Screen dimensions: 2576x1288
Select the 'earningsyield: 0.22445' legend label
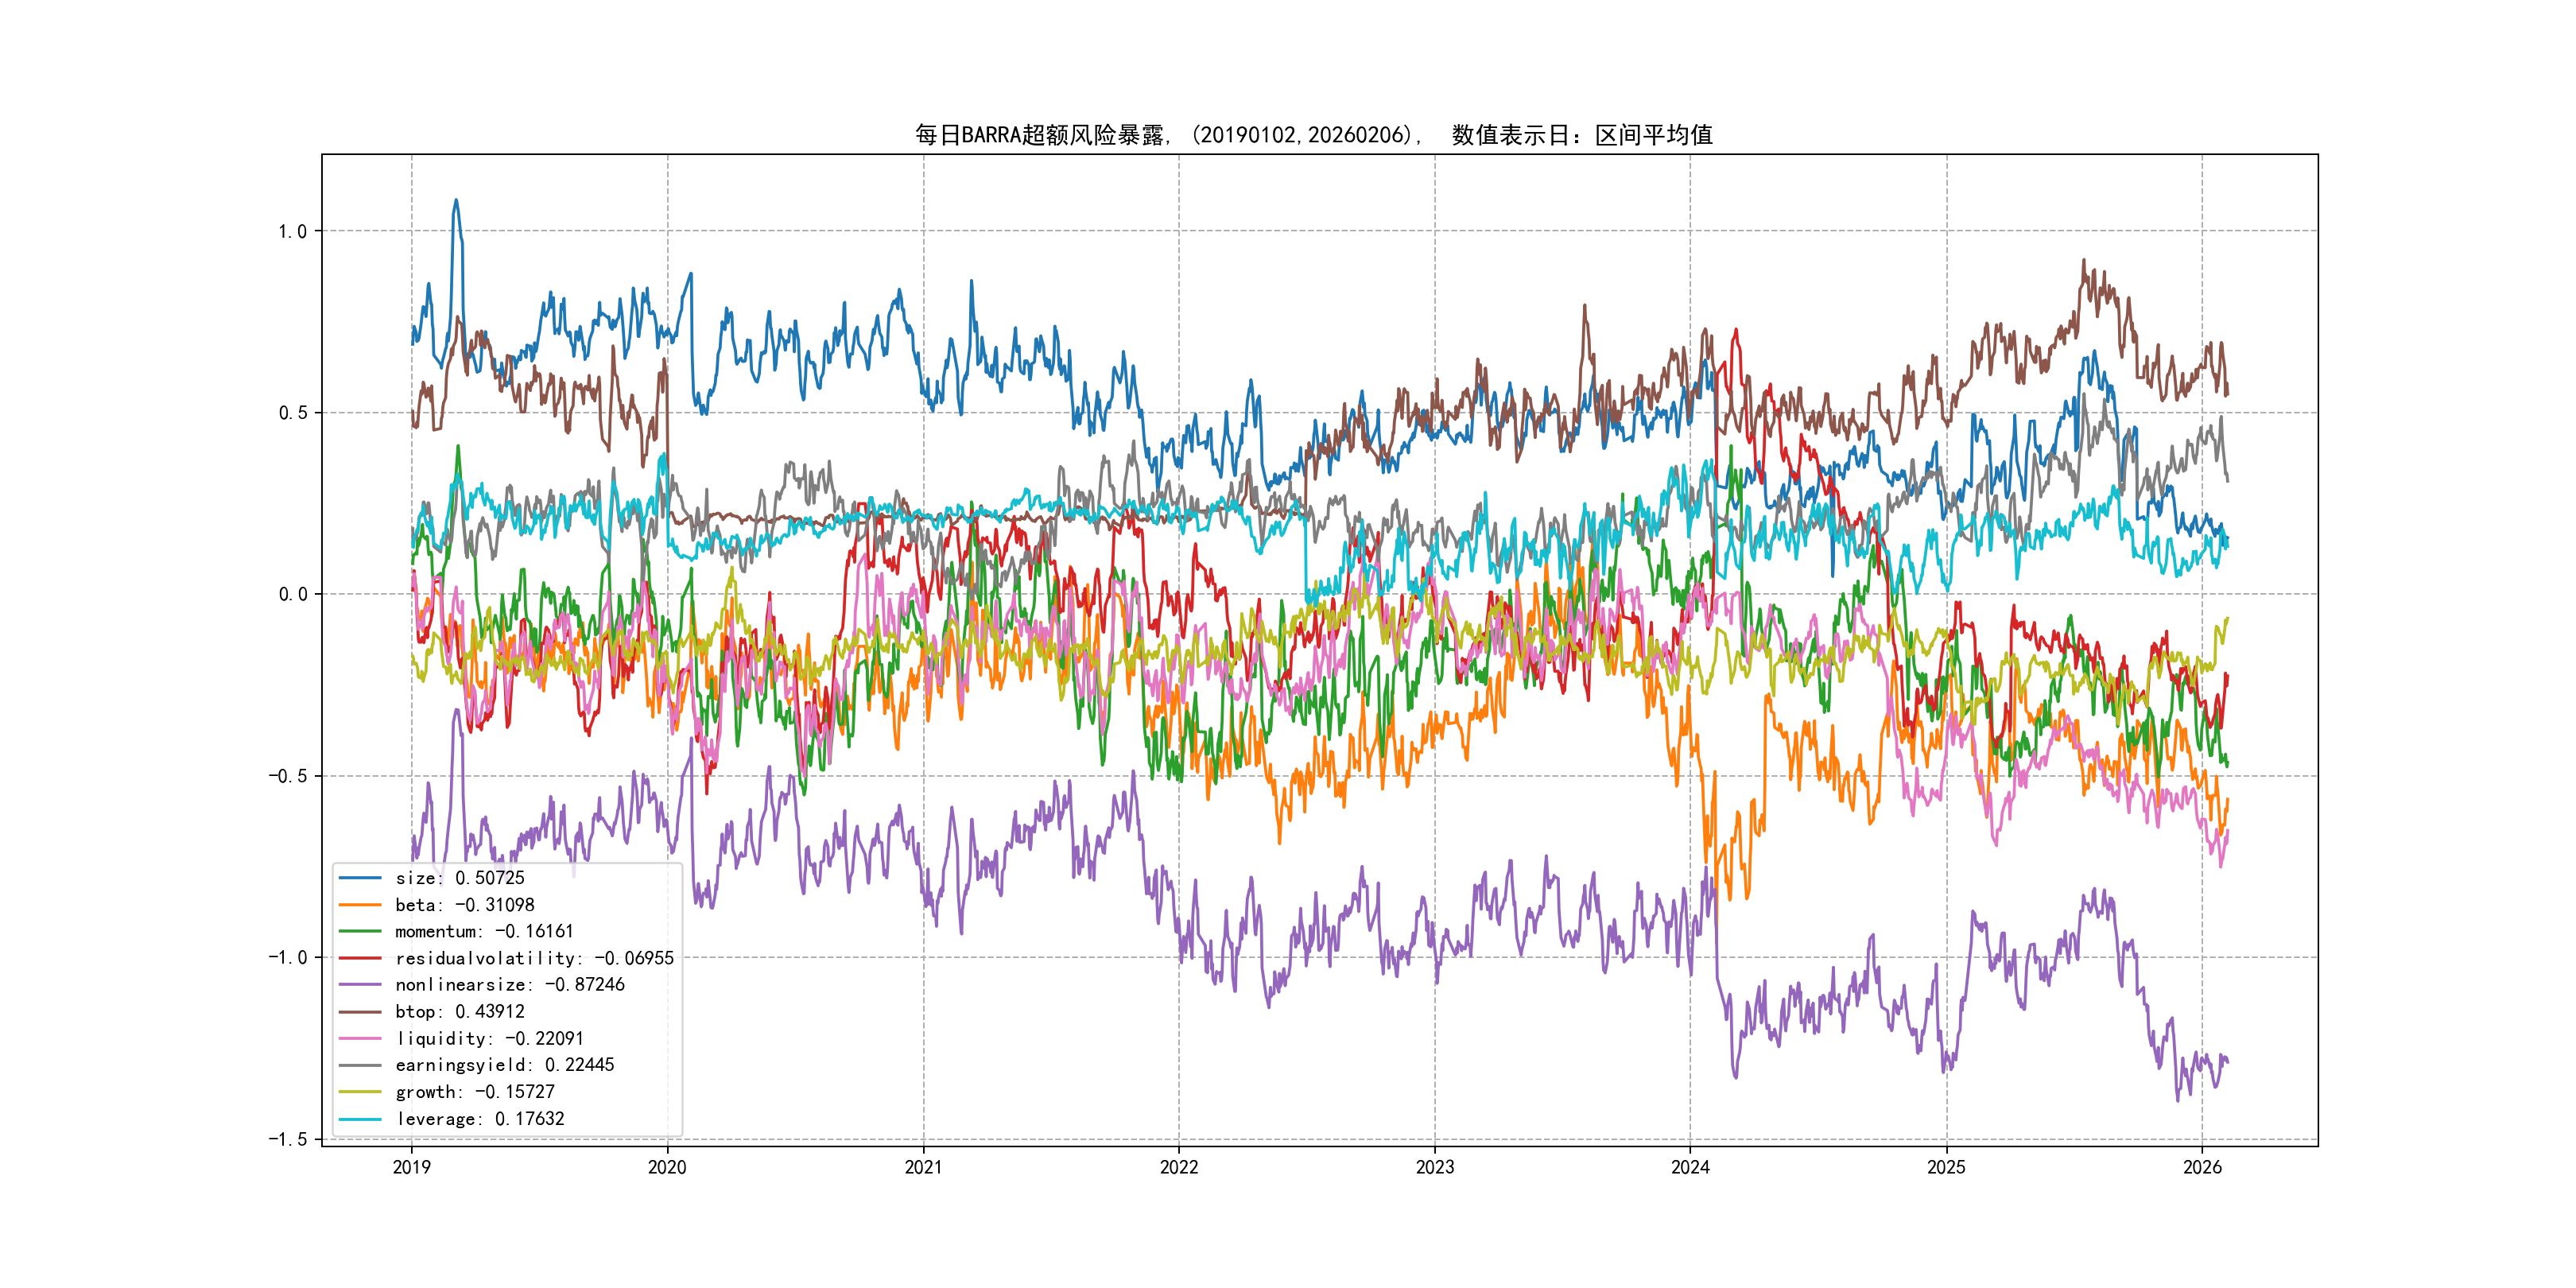coord(504,1065)
